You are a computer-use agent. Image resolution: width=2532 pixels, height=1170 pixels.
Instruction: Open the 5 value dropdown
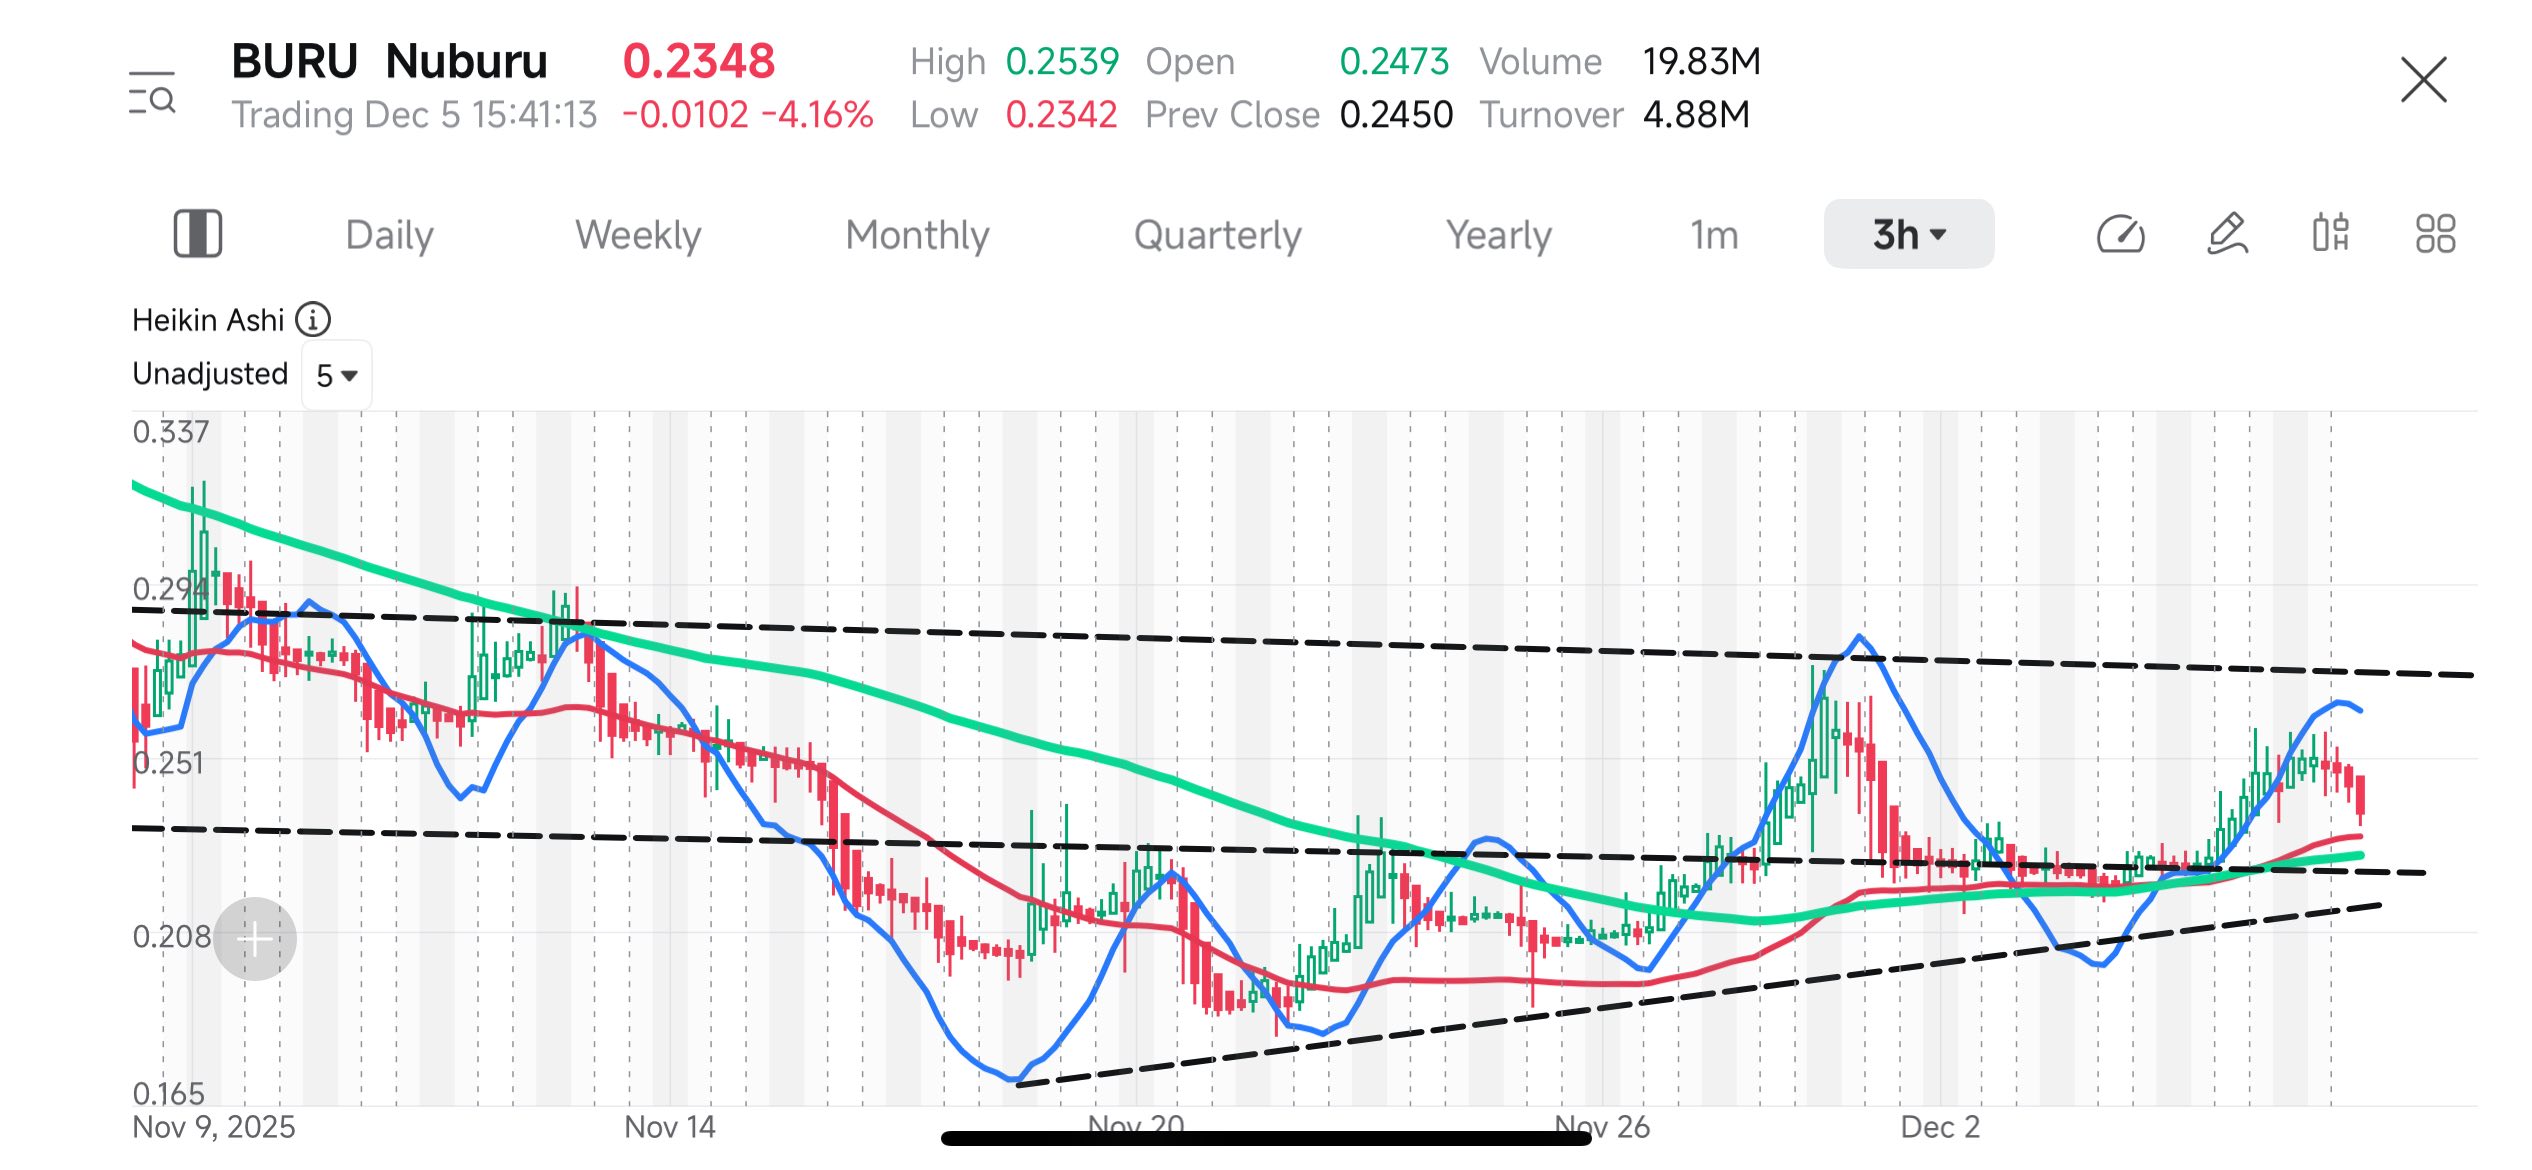pos(337,376)
